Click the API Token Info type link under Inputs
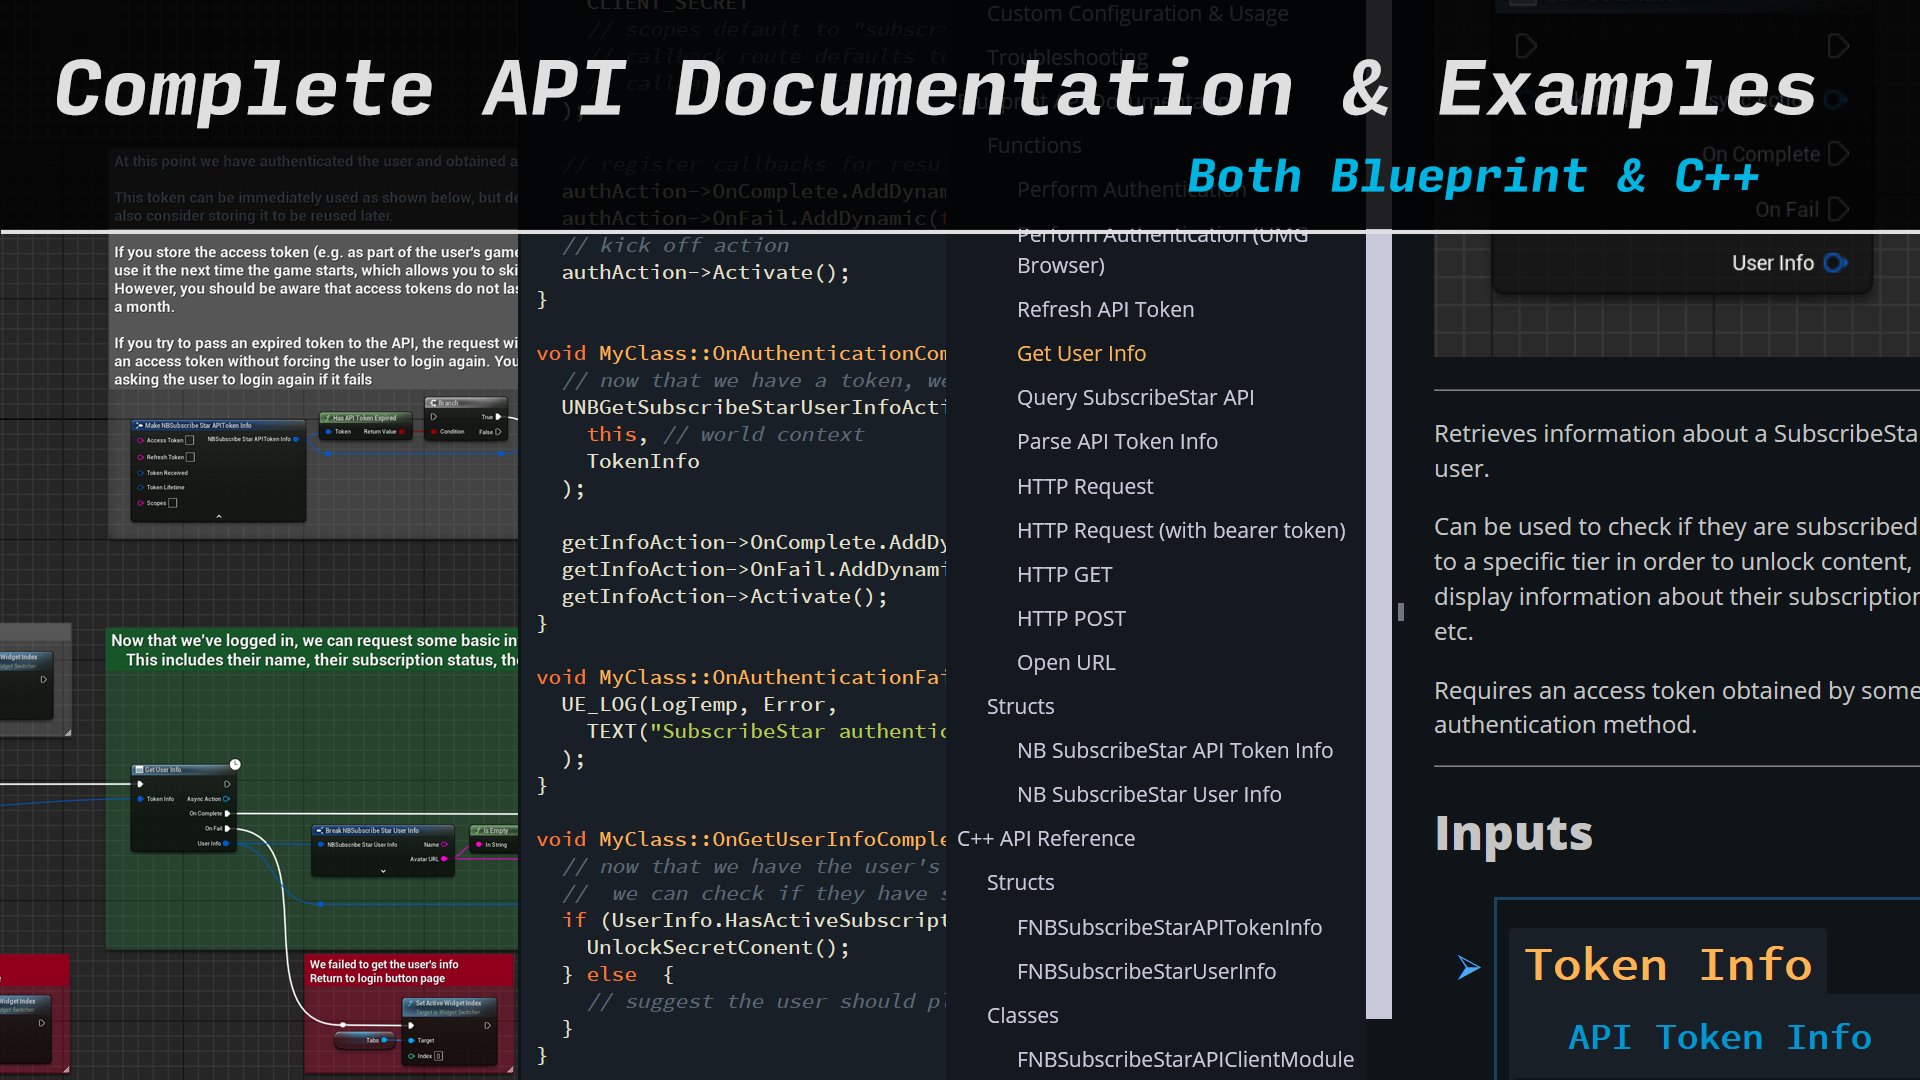Image resolution: width=1920 pixels, height=1080 pixels. (1719, 1038)
